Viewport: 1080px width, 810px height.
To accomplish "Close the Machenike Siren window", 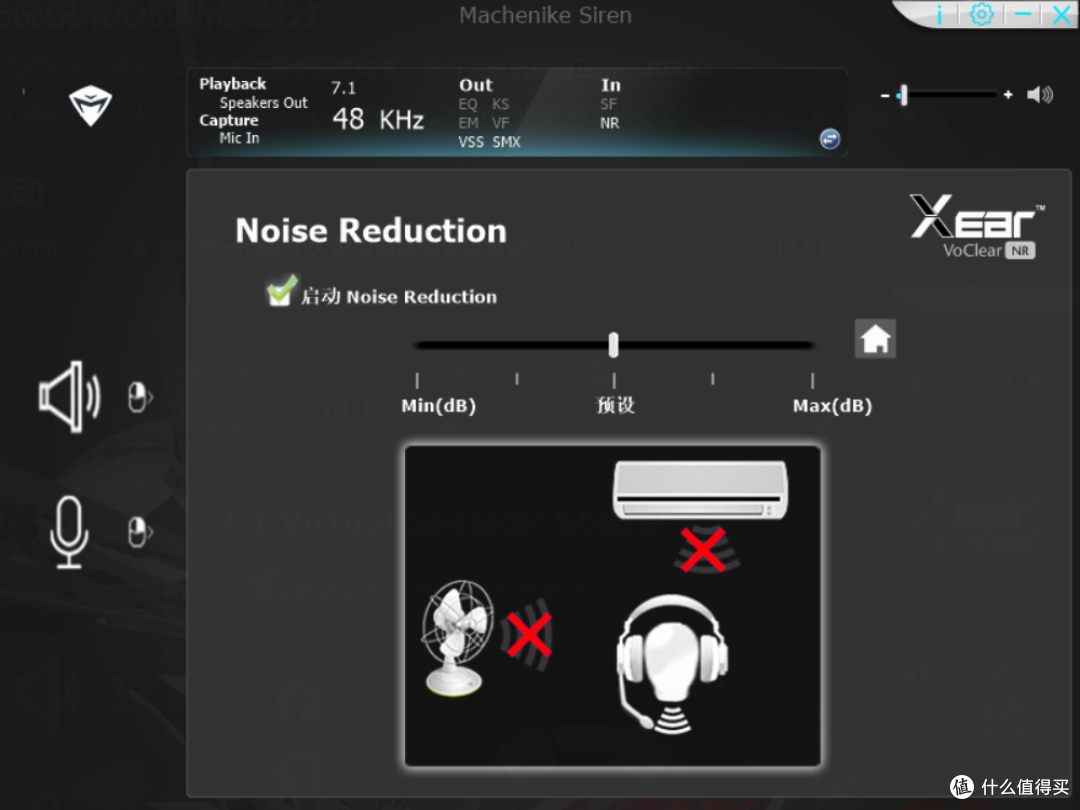I will pyautogui.click(x=1061, y=14).
